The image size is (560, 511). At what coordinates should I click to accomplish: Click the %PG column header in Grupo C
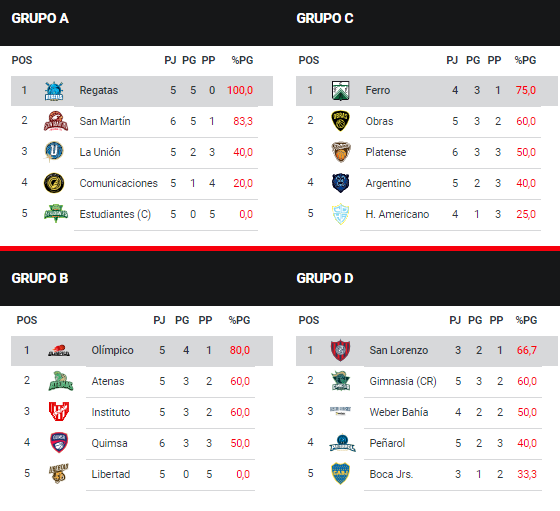pos(525,60)
